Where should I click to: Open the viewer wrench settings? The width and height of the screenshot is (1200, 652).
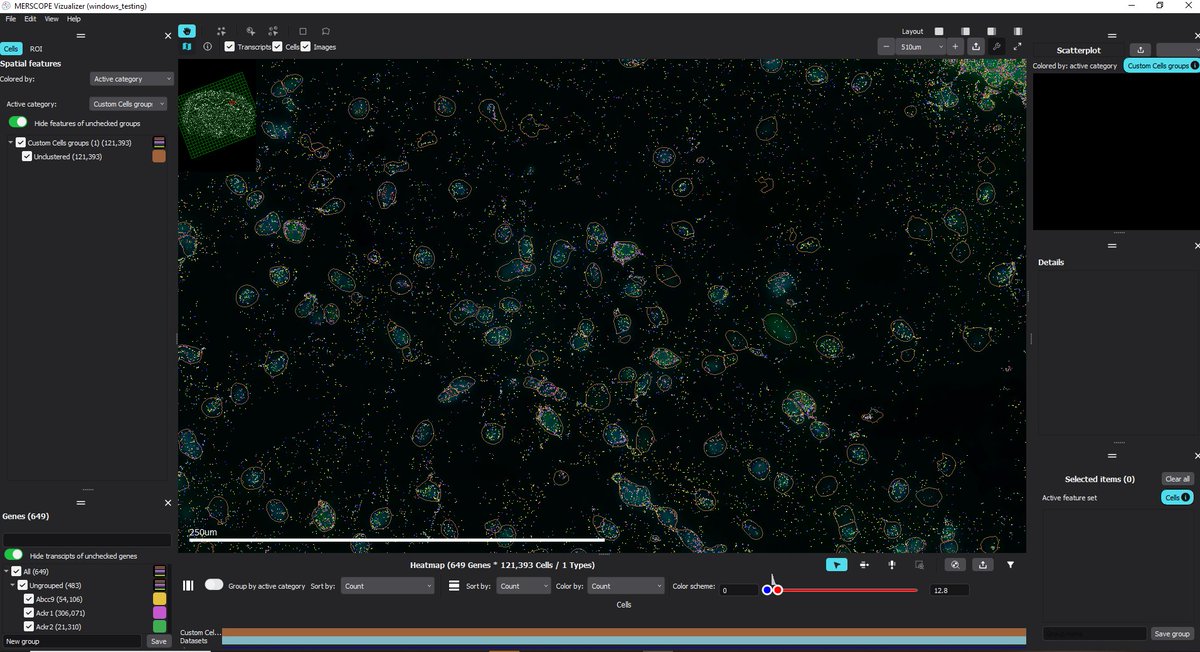997,46
